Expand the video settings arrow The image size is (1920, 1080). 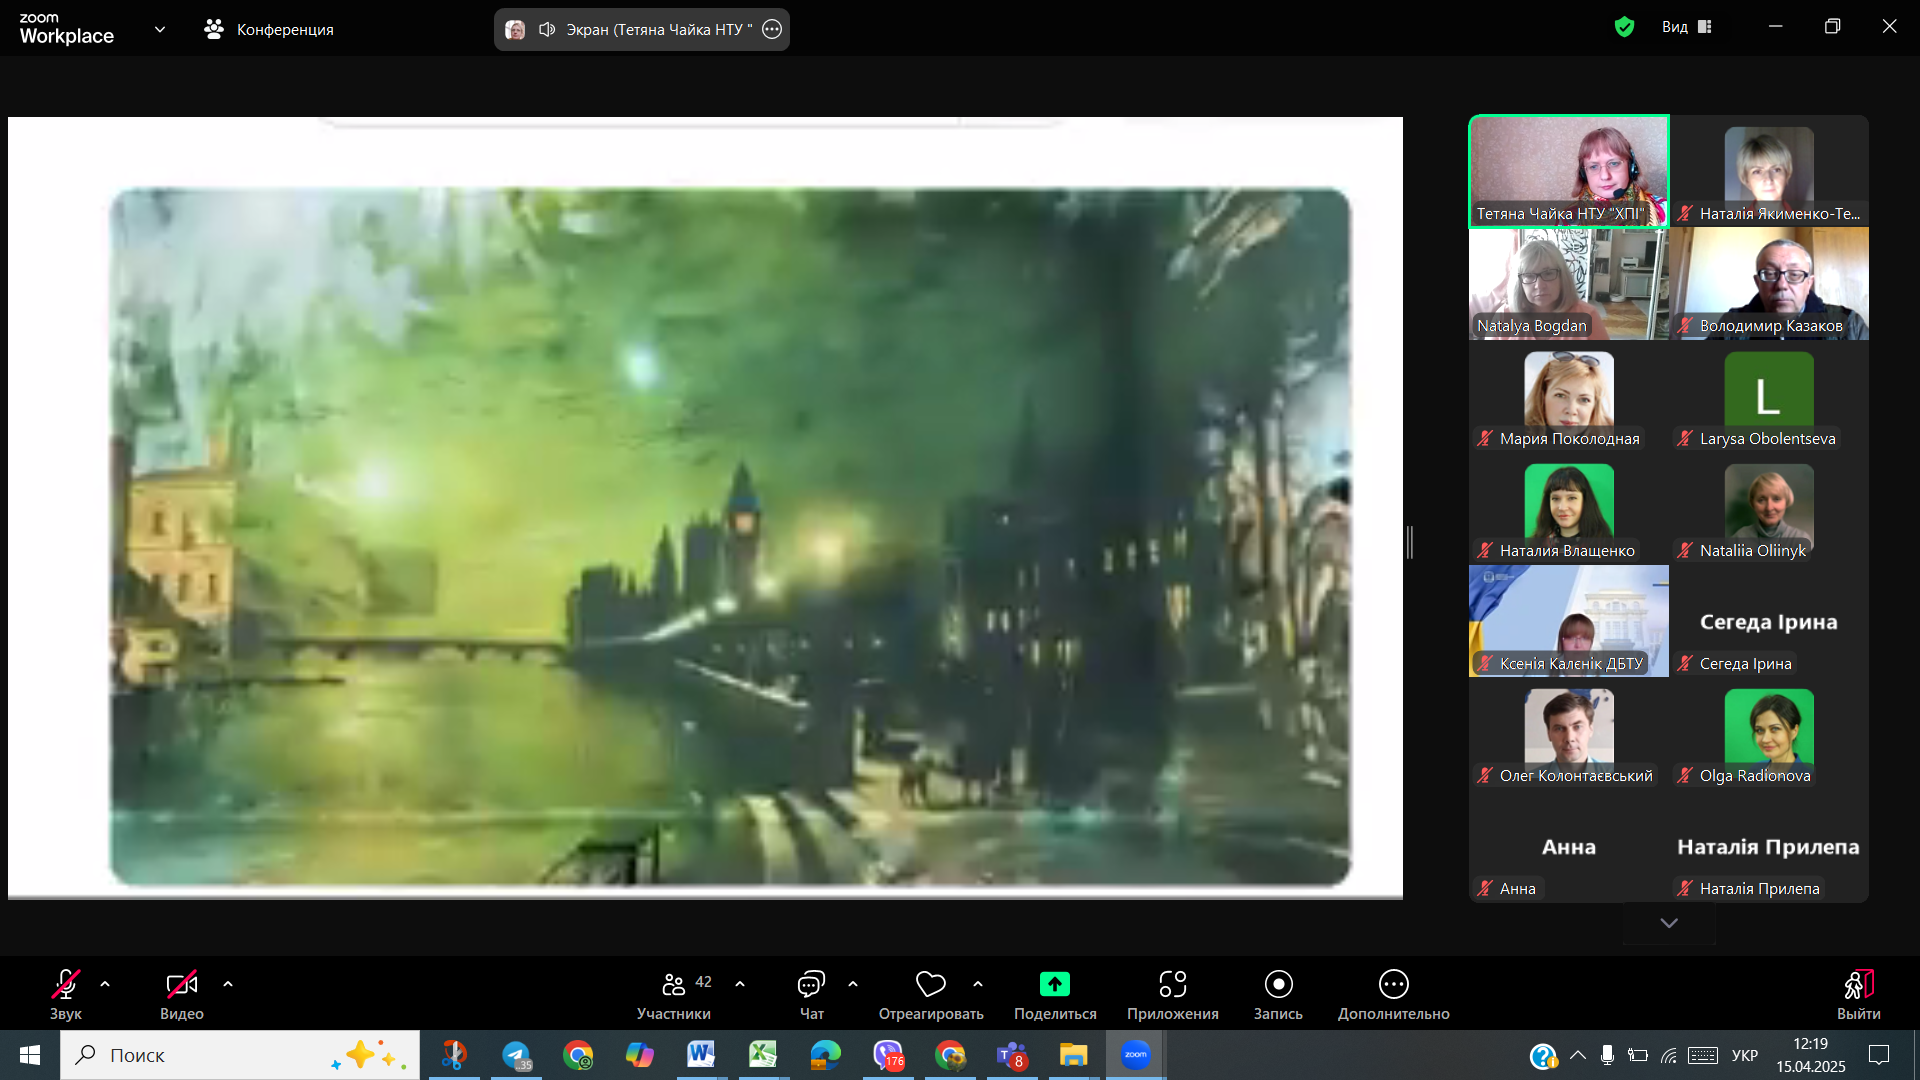point(228,984)
